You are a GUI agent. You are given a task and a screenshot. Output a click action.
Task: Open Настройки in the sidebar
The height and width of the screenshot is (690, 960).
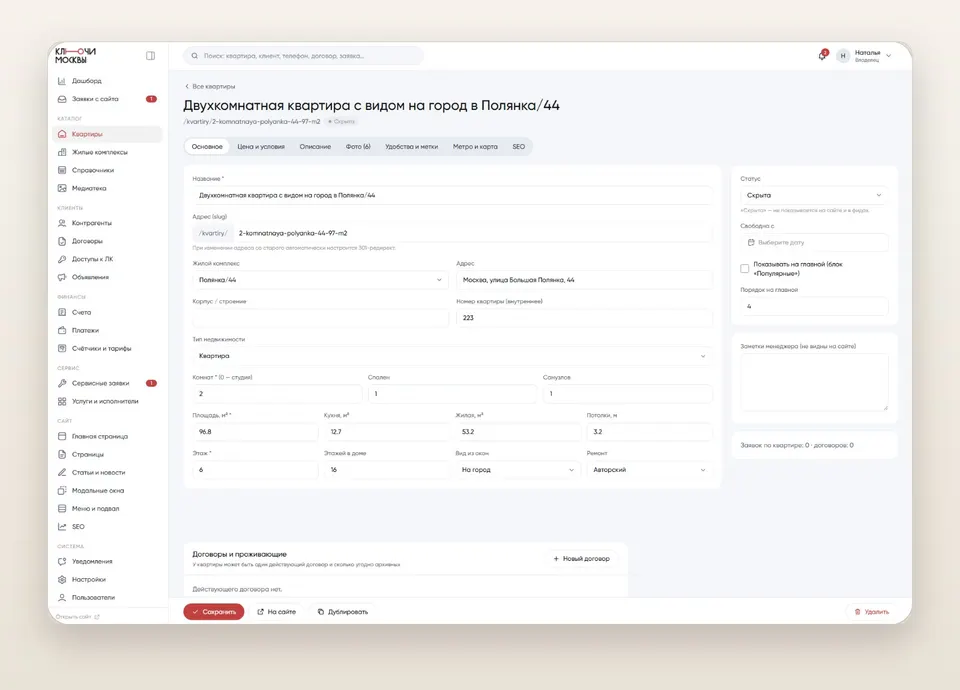107,579
